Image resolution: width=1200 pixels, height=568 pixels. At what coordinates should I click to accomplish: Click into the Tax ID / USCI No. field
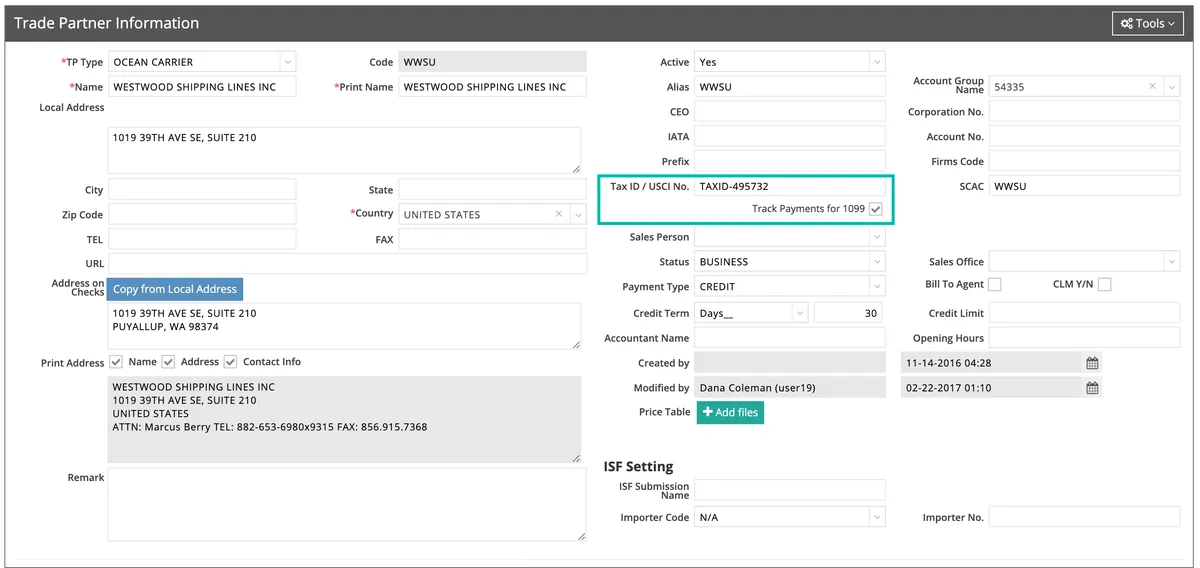click(x=789, y=186)
